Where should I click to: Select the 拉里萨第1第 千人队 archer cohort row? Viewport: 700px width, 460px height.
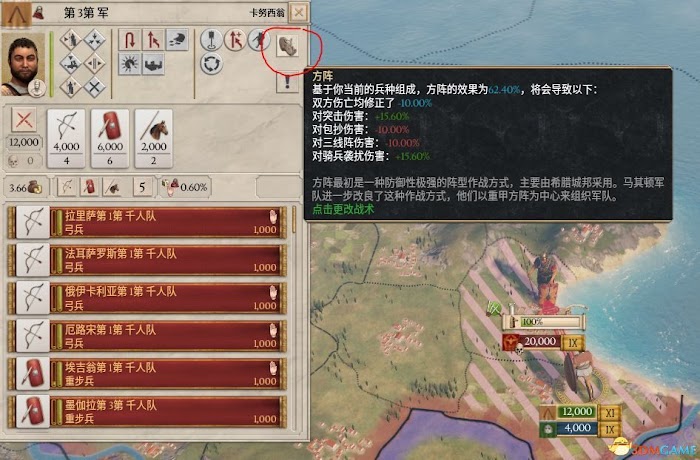(147, 222)
